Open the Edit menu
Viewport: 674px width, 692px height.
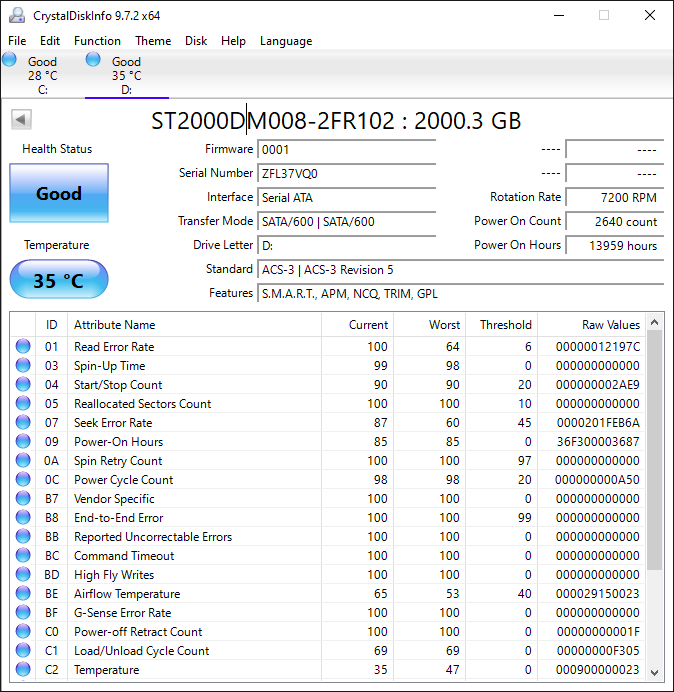coord(50,41)
